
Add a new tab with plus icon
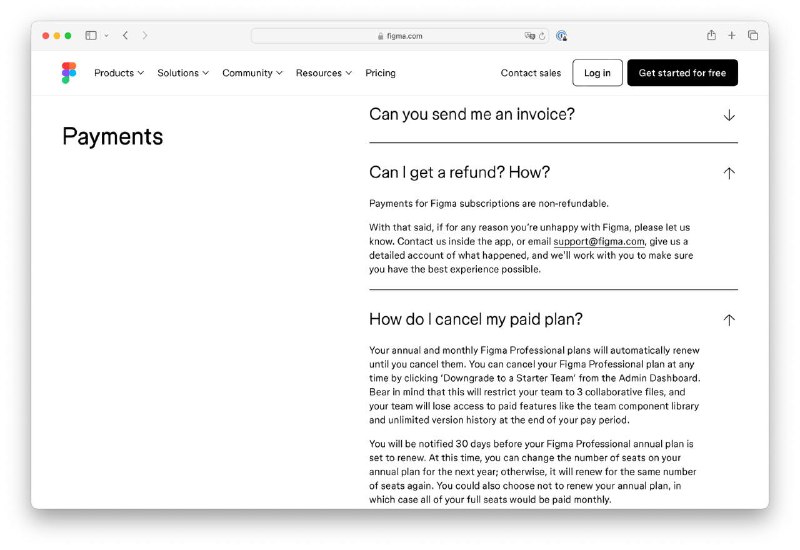click(732, 35)
